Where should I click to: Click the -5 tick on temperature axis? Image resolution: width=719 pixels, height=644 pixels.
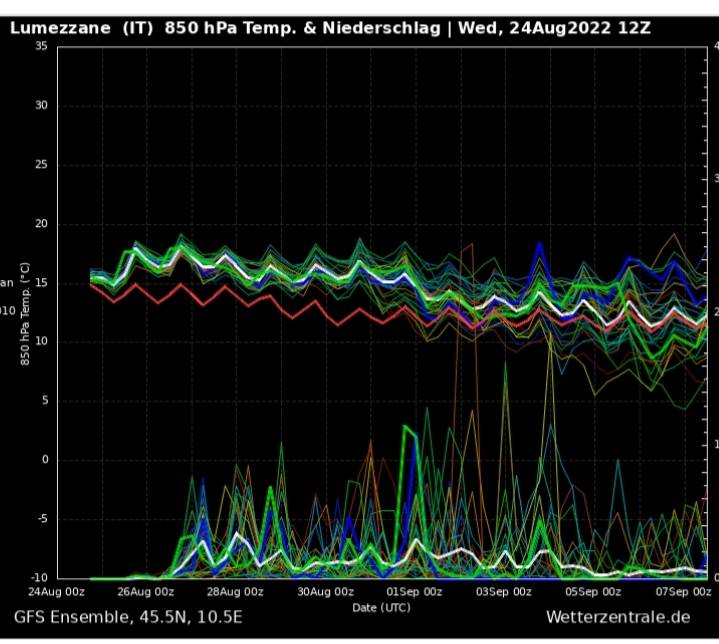tap(41, 519)
